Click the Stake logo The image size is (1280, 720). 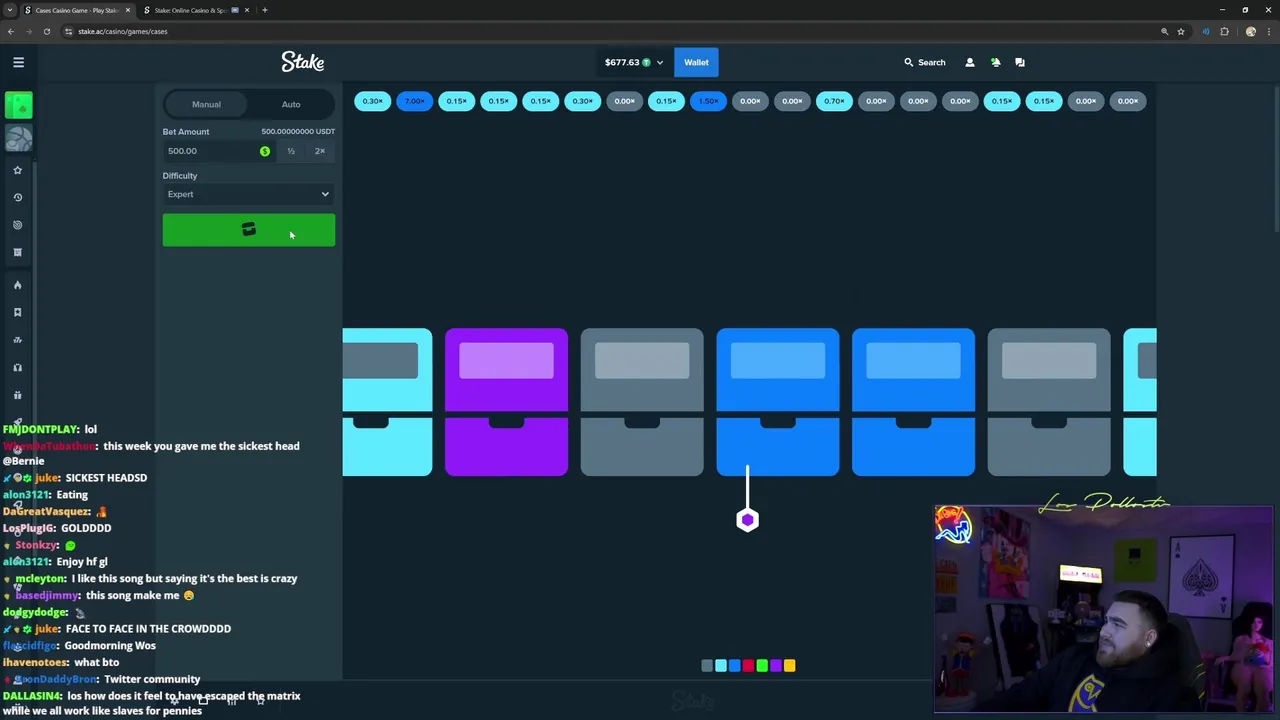302,62
